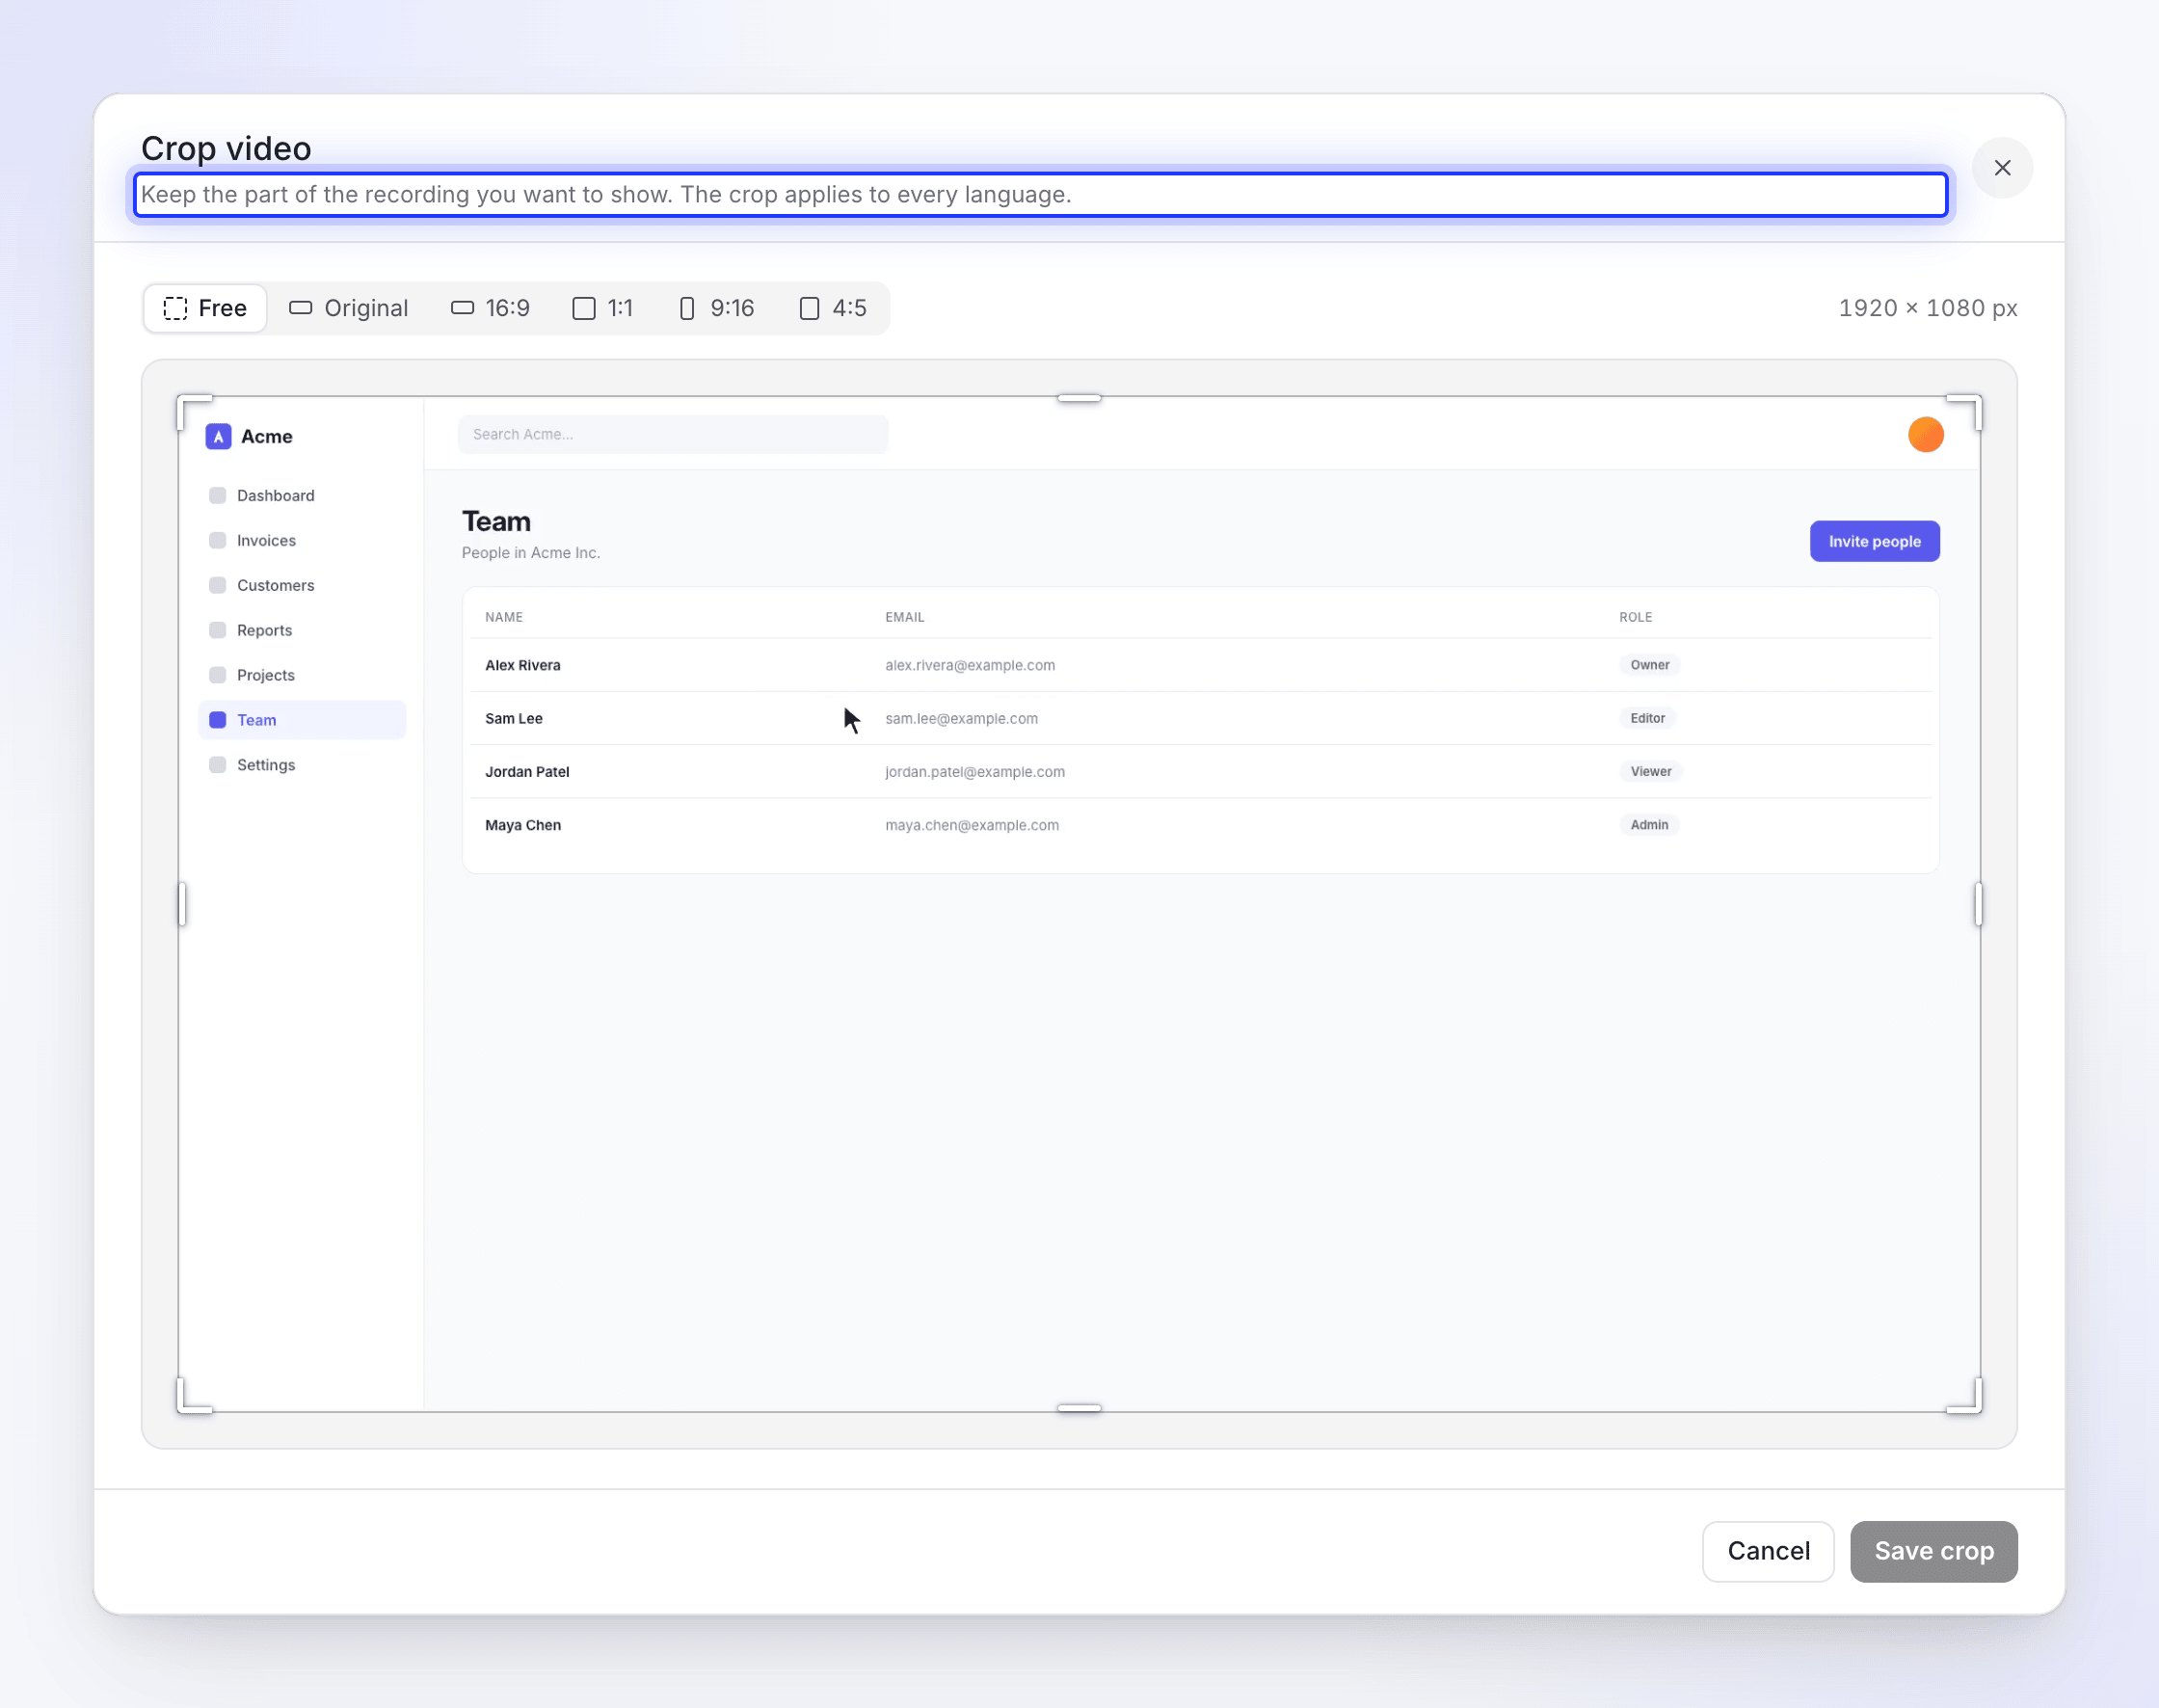Click Customers in the preview sidebar
2159x1708 pixels.
tap(302, 586)
